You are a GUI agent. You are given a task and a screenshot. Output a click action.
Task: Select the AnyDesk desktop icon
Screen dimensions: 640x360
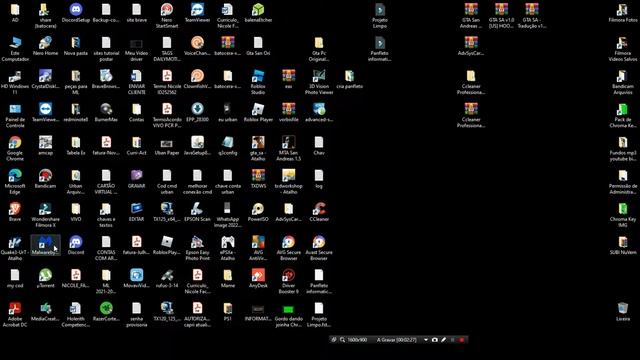258,278
